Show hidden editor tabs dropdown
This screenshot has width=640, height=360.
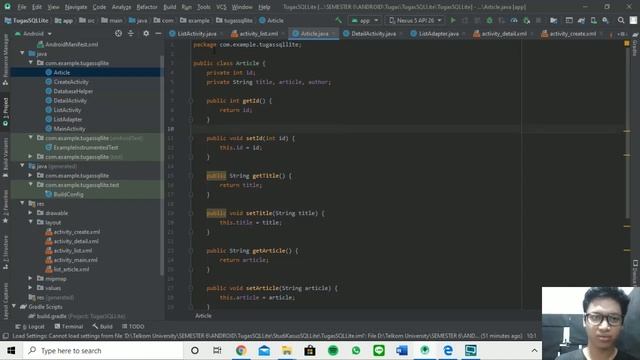tap(620, 34)
